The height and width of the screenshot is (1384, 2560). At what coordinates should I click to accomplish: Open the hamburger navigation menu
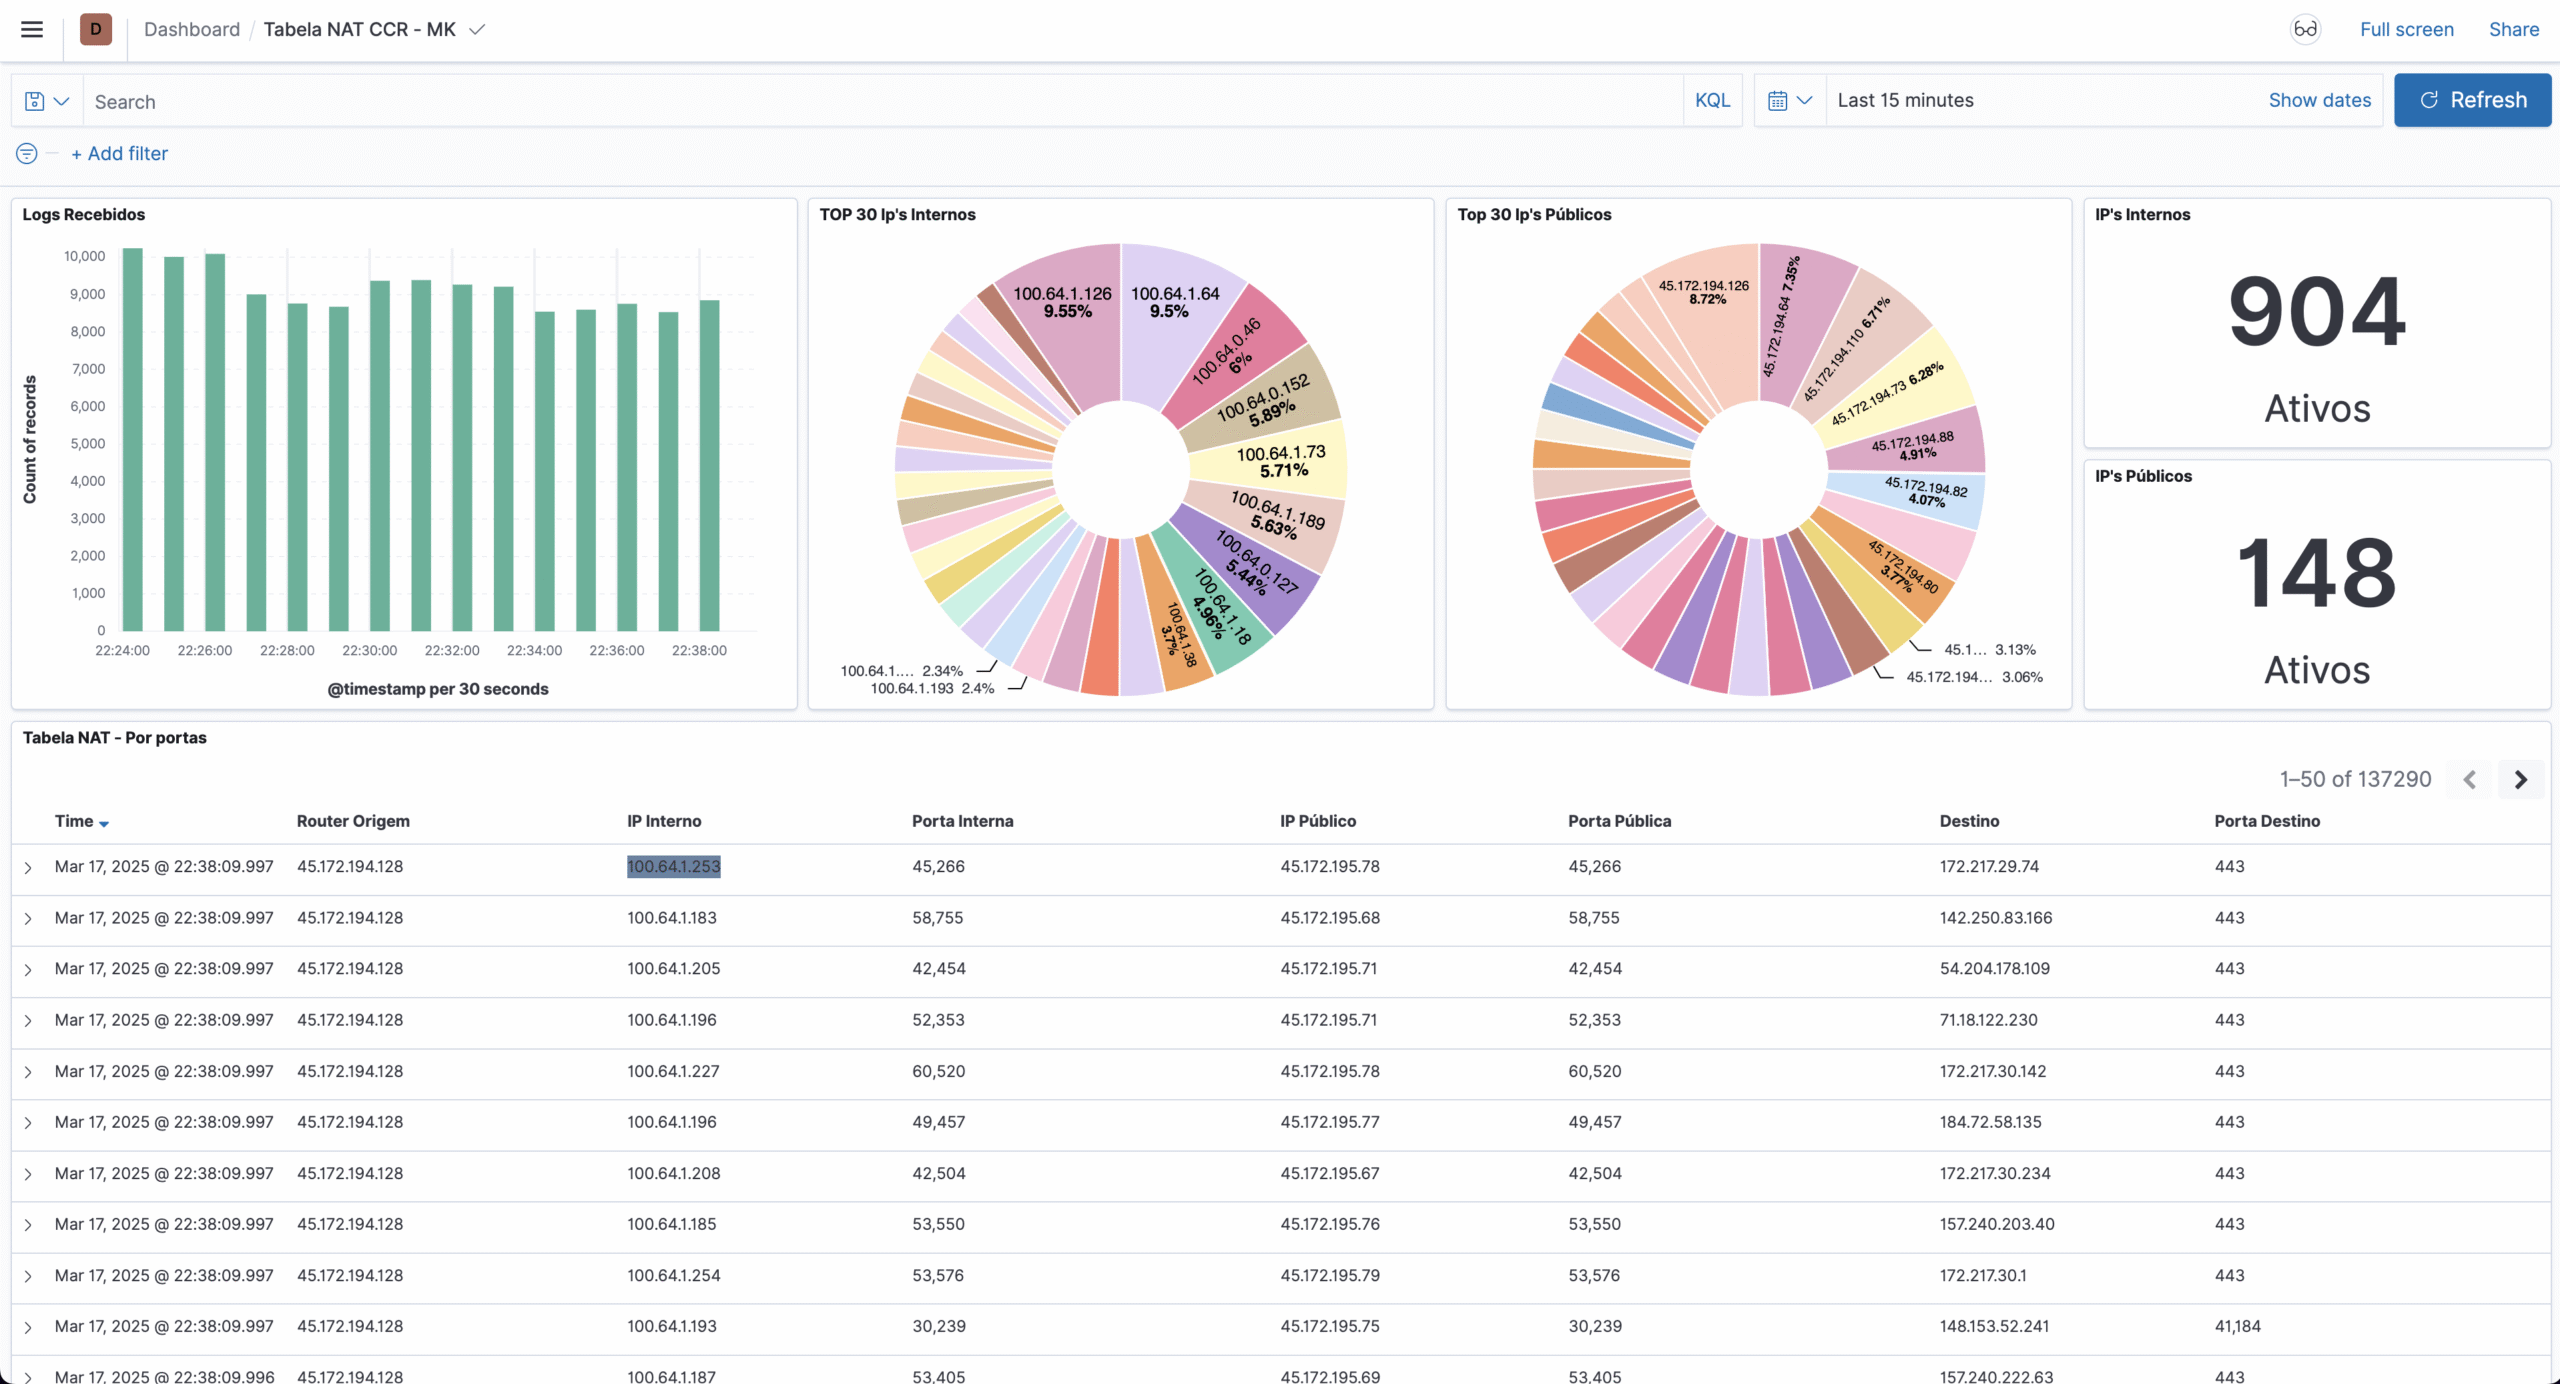coord(32,29)
